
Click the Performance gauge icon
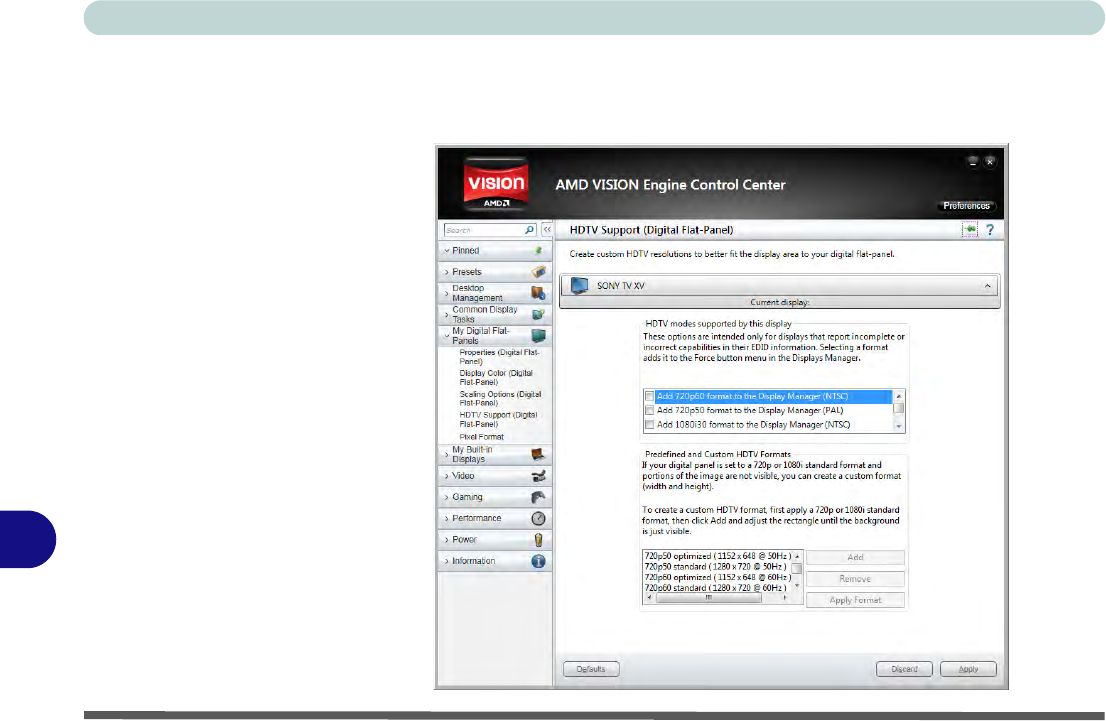538,518
